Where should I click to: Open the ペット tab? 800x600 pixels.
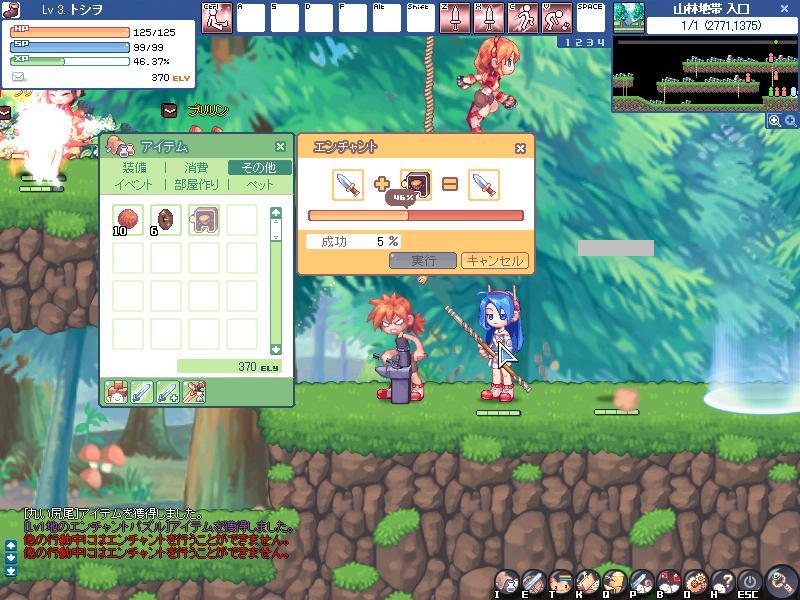click(x=260, y=184)
